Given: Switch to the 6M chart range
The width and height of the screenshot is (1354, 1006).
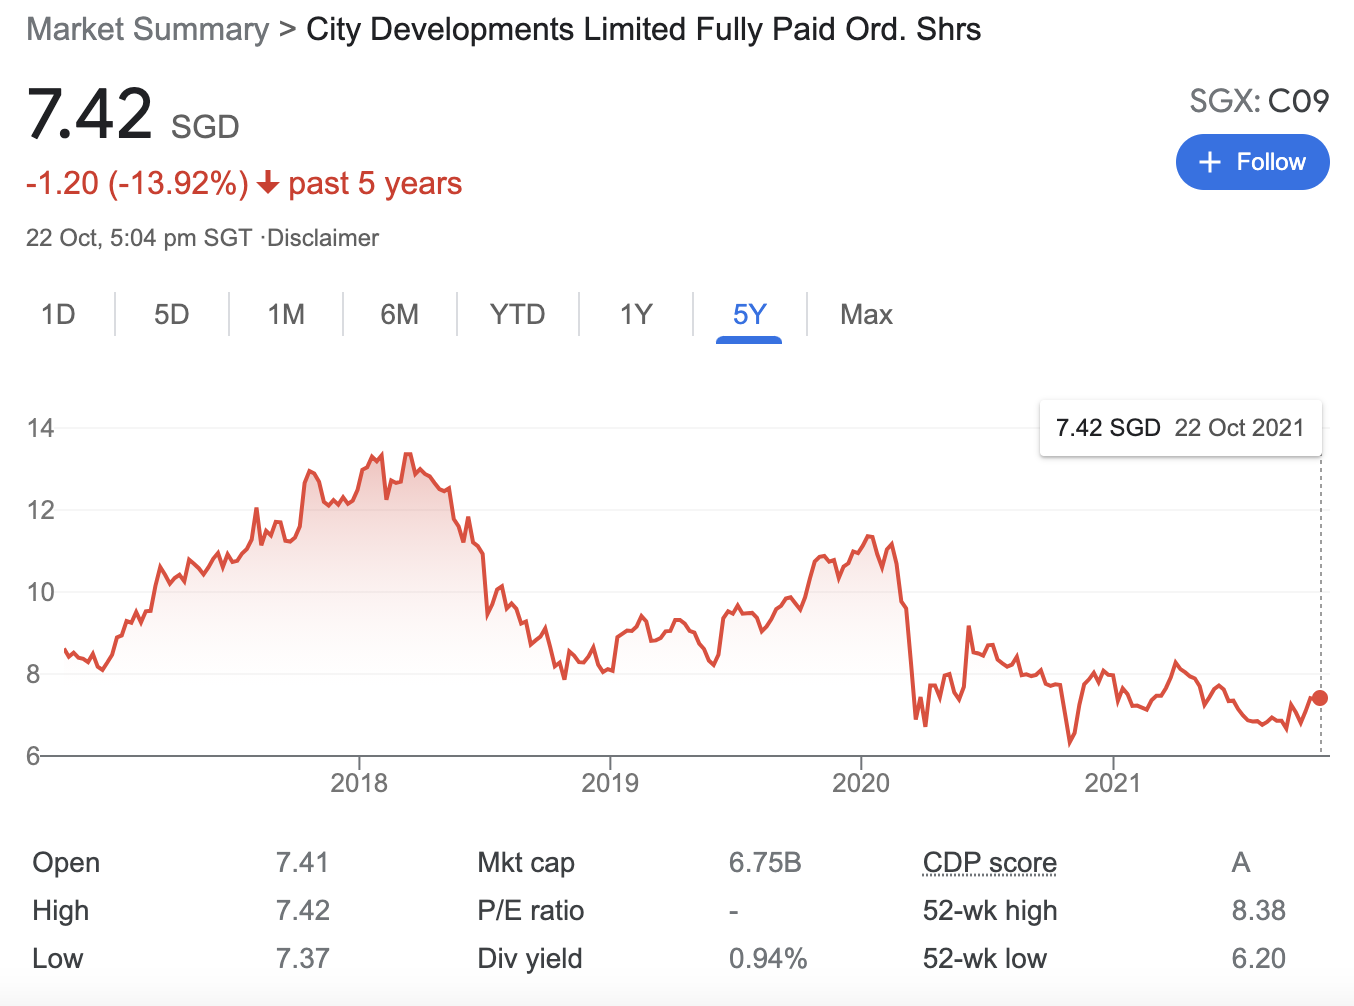Looking at the screenshot, I should (400, 315).
